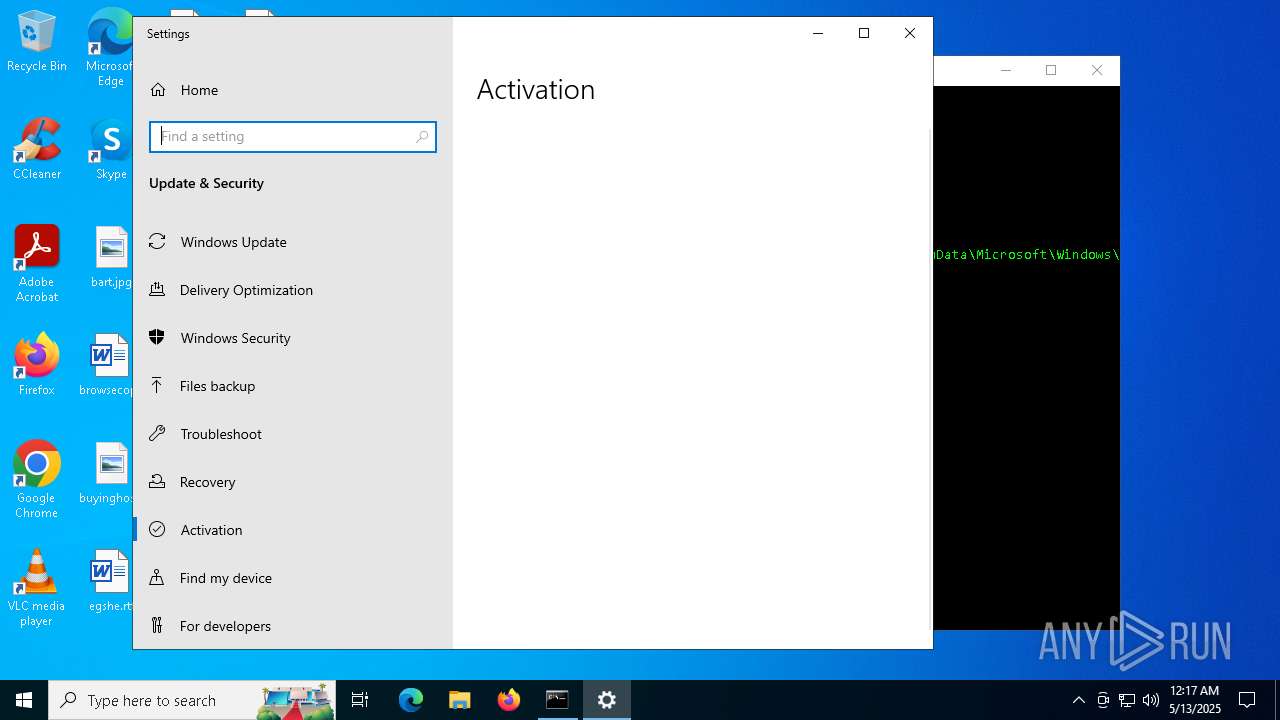The height and width of the screenshot is (720, 1280).
Task: Click the Windows Security shield icon
Action: pyautogui.click(x=157, y=337)
